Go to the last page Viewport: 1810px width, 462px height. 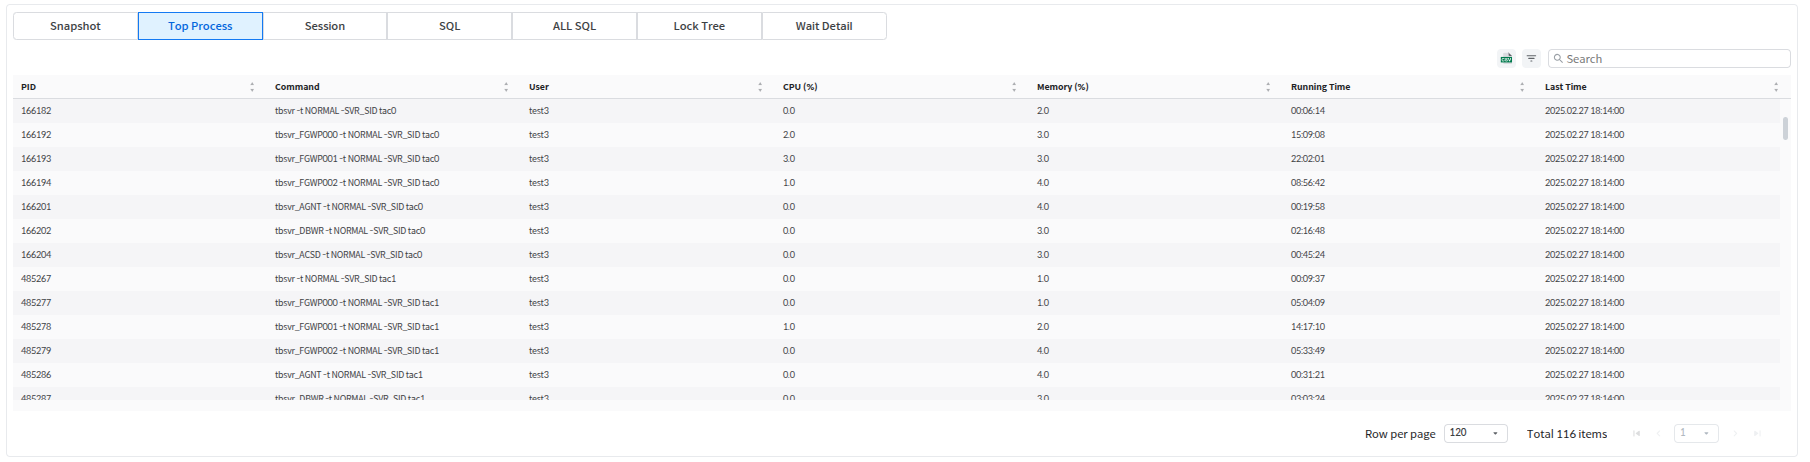click(1757, 433)
